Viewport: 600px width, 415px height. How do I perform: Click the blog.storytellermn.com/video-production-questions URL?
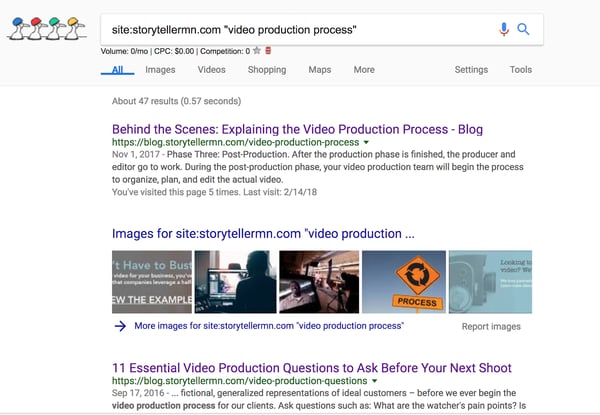point(240,381)
